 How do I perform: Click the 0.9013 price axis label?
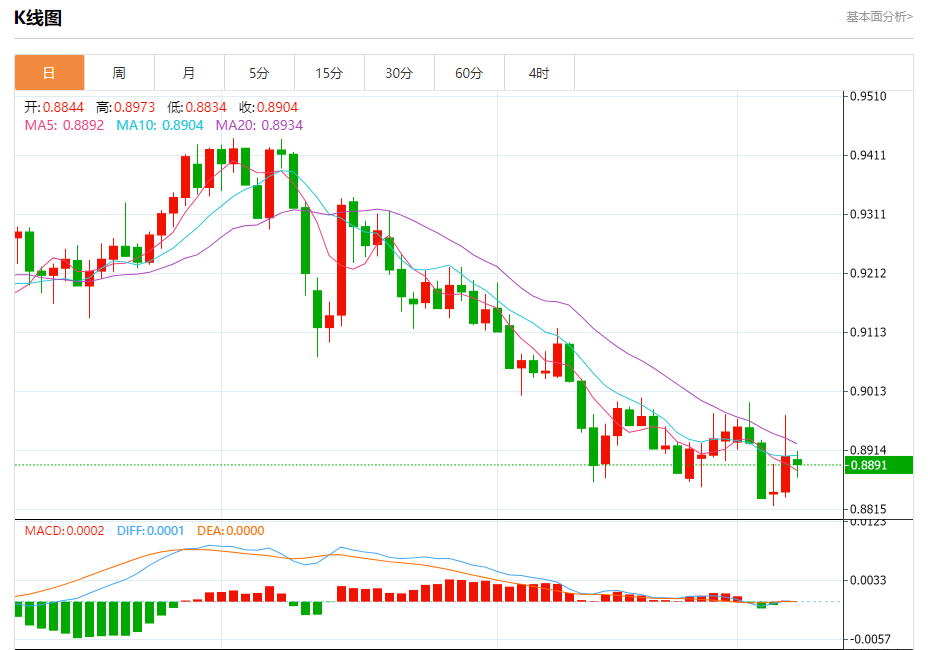coord(868,391)
